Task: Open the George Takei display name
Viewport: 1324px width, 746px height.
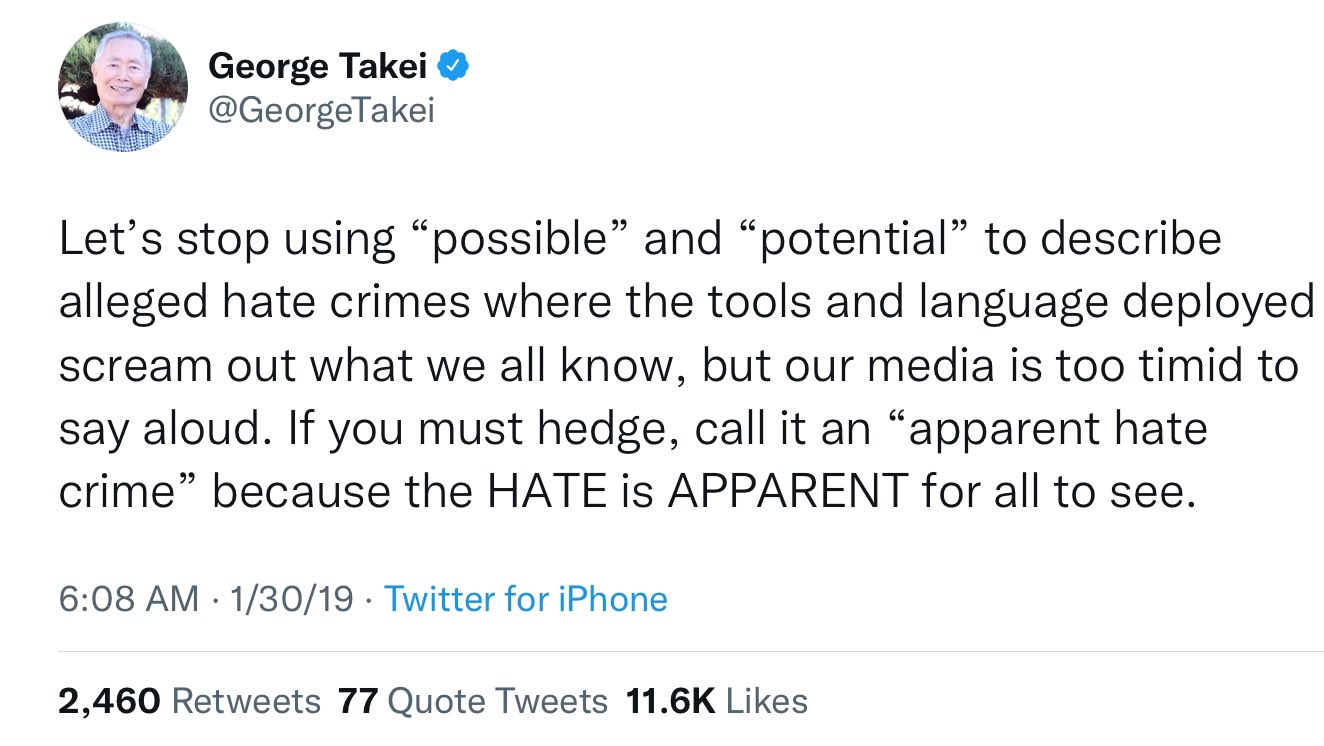Action: pyautogui.click(x=318, y=67)
